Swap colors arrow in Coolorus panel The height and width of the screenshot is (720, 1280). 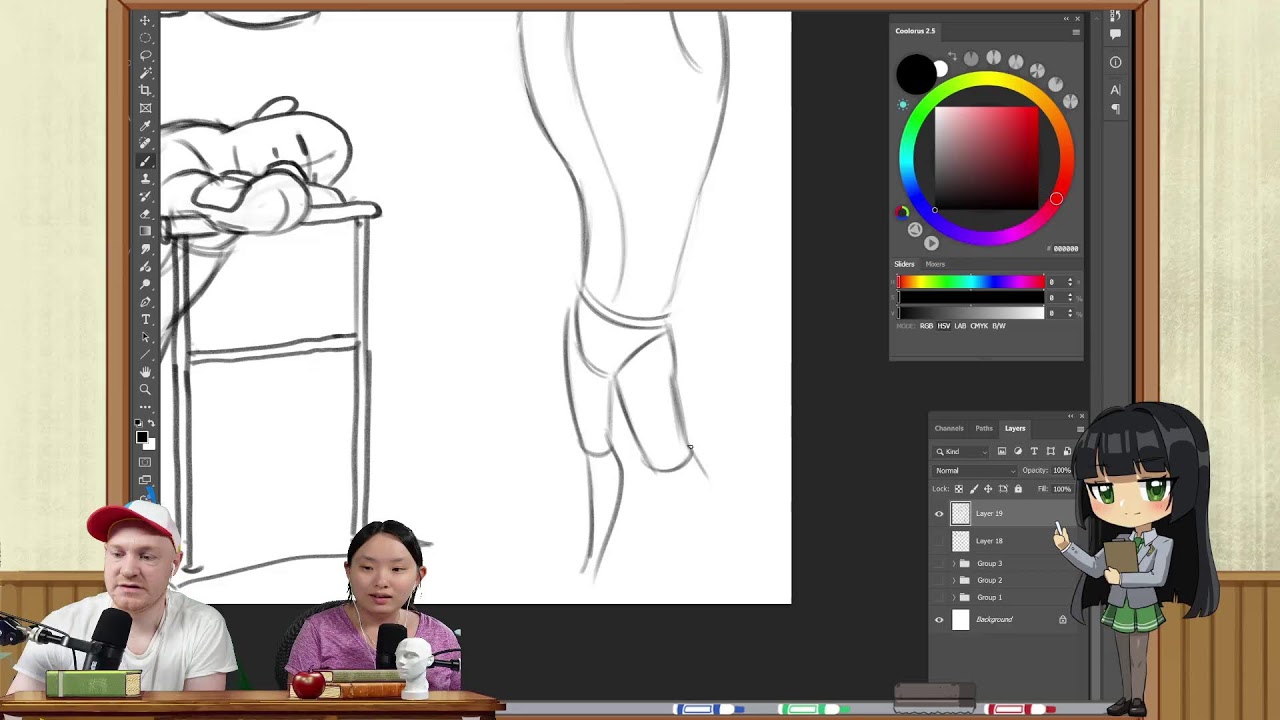pyautogui.click(x=951, y=56)
